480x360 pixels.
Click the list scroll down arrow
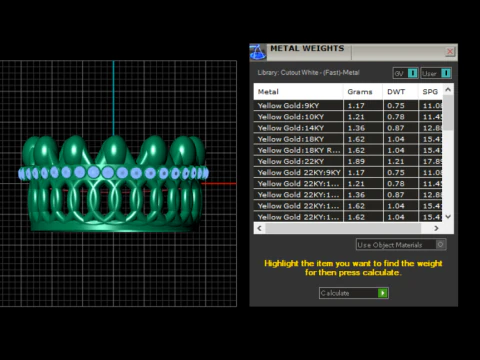pyautogui.click(x=448, y=217)
